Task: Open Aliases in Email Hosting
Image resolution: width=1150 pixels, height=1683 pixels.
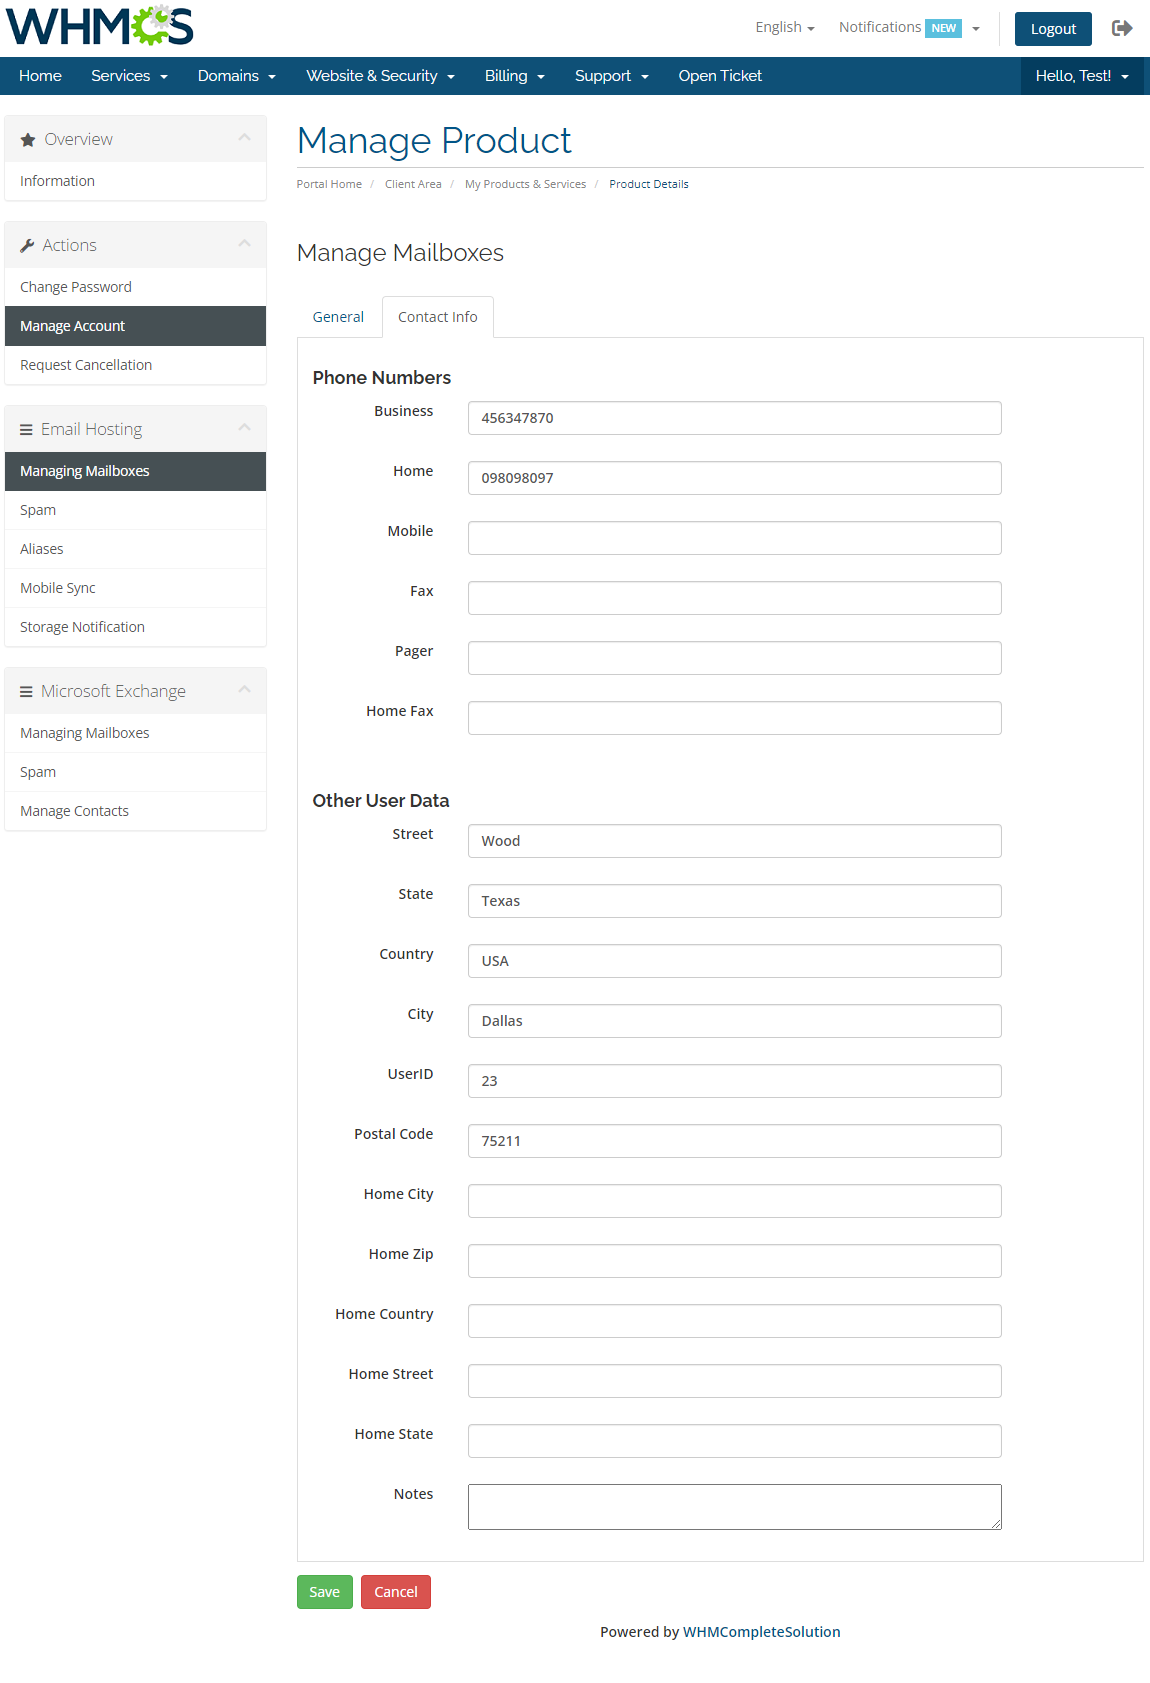Action: (x=135, y=549)
